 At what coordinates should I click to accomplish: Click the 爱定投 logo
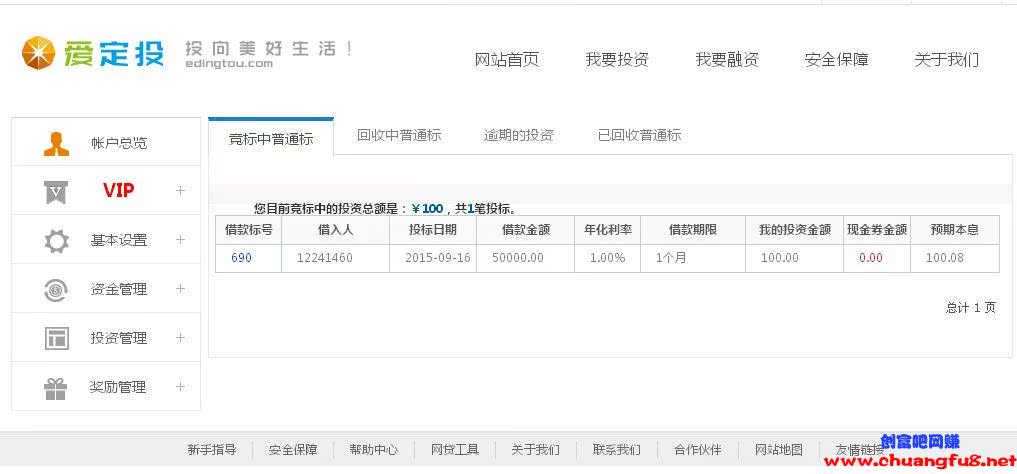pyautogui.click(x=93, y=53)
